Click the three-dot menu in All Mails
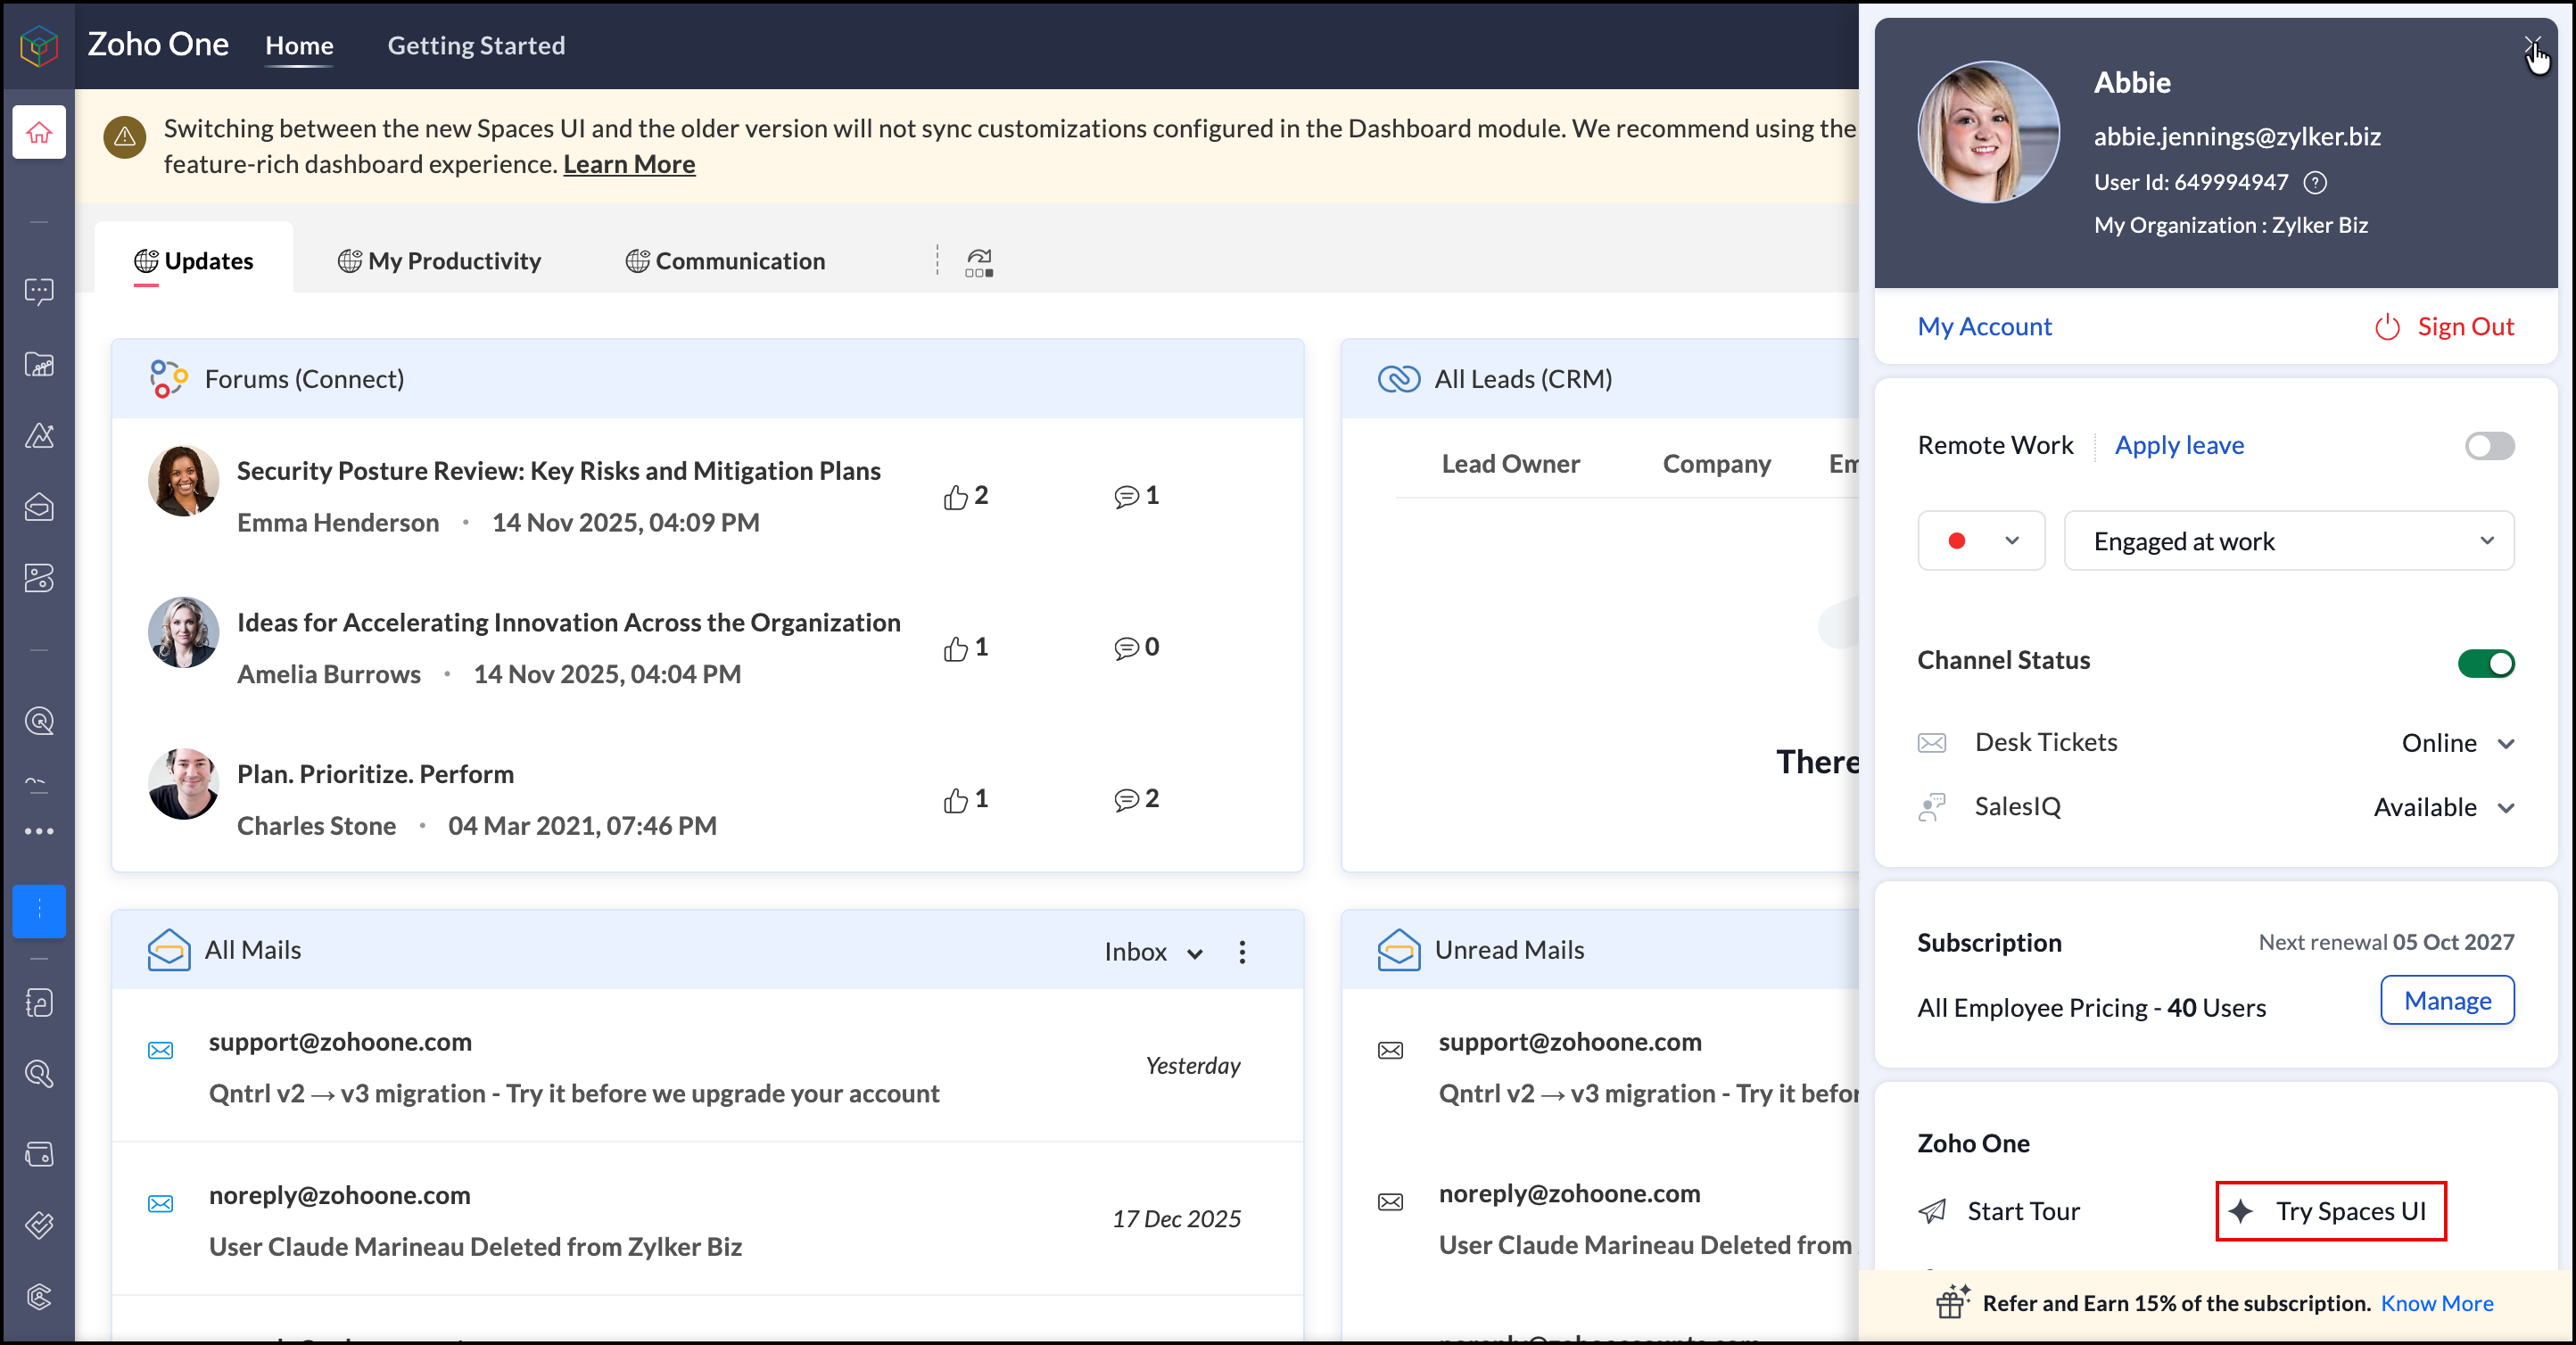This screenshot has width=2576, height=1345. pyautogui.click(x=1242, y=951)
